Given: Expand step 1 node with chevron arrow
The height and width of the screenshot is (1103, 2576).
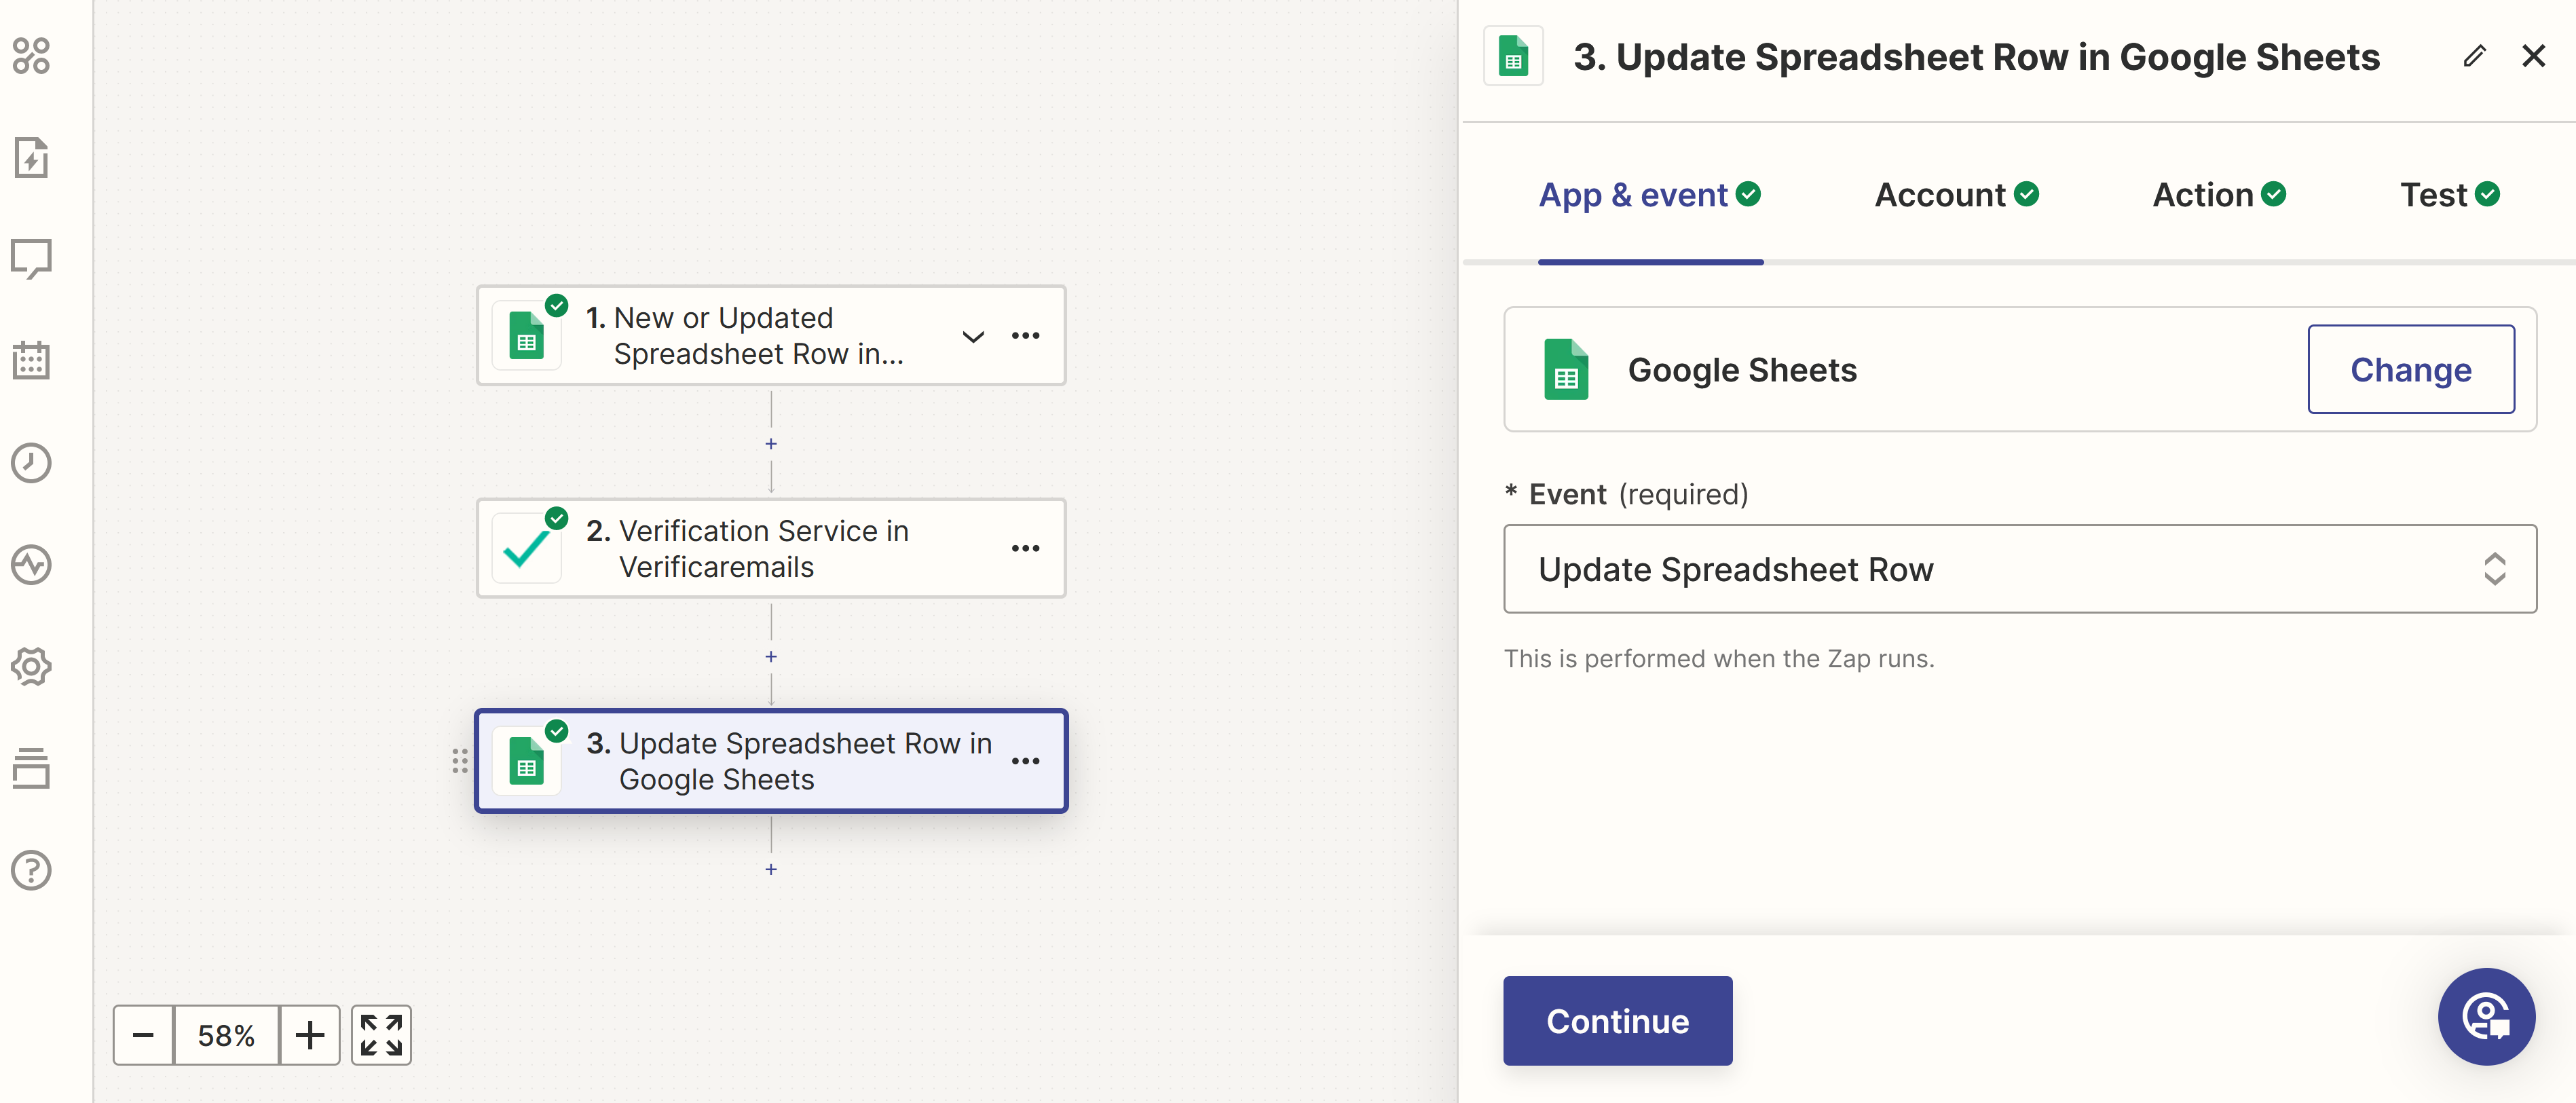Looking at the screenshot, I should click(971, 335).
